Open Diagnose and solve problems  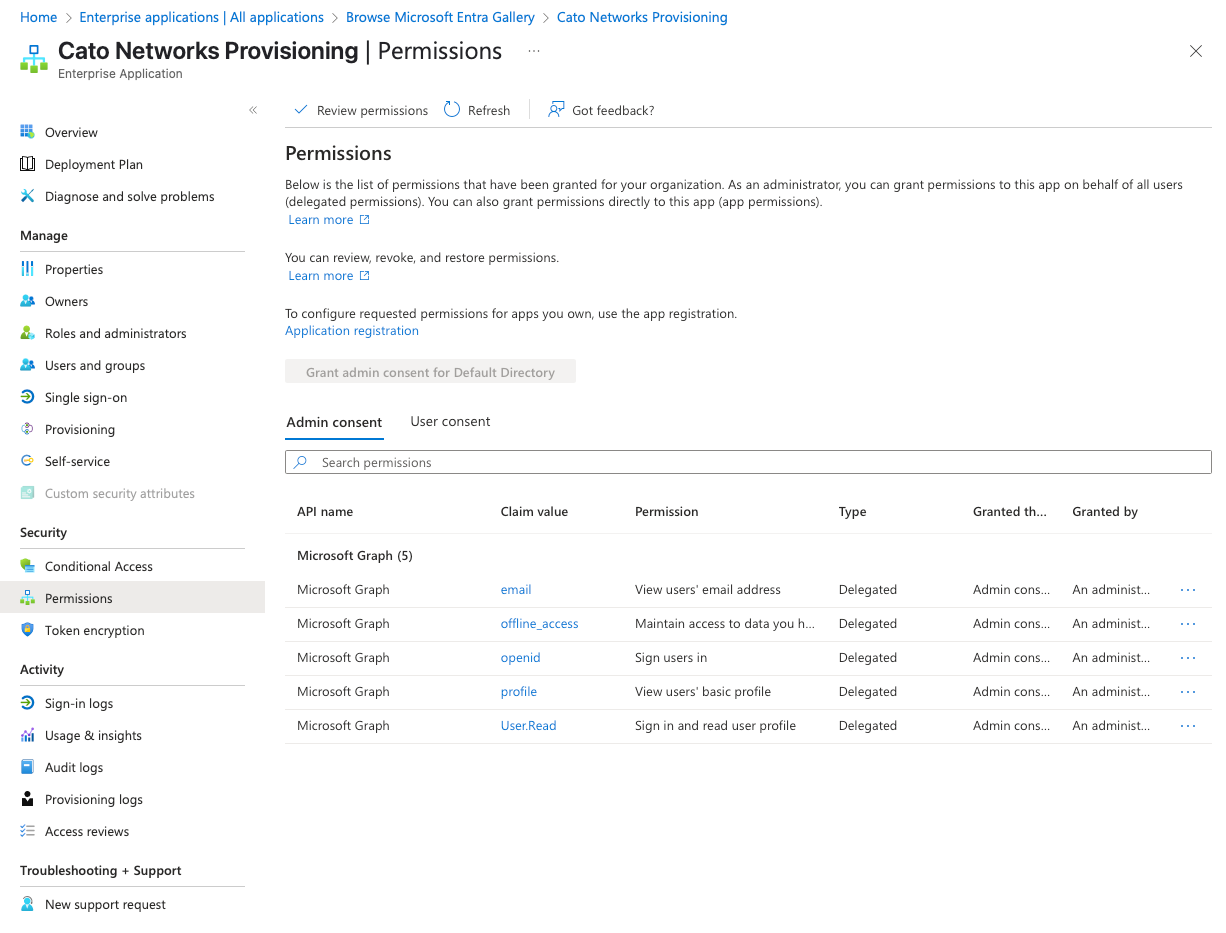point(129,196)
